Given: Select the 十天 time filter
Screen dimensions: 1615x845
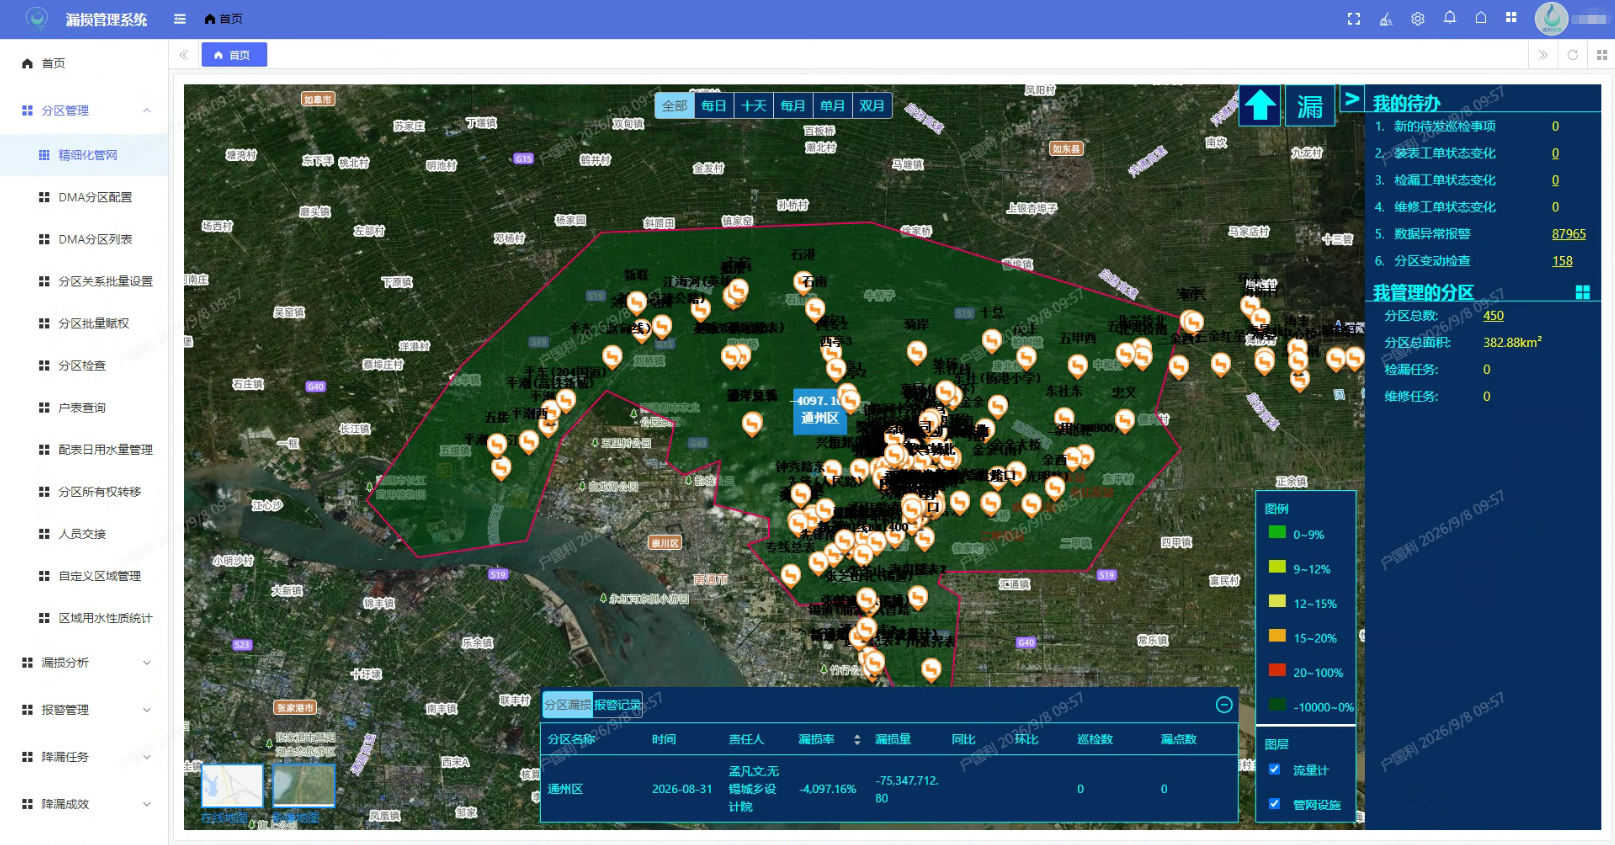Looking at the screenshot, I should pos(754,106).
